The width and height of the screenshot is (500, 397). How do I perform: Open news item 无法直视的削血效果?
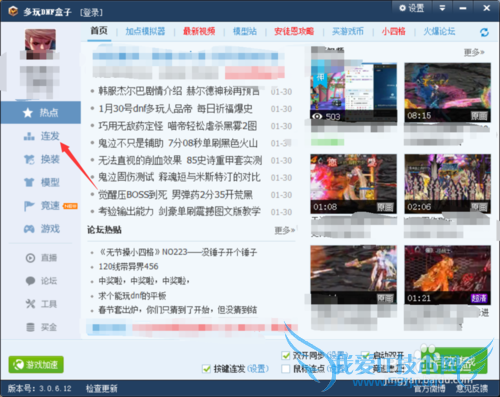pos(180,161)
